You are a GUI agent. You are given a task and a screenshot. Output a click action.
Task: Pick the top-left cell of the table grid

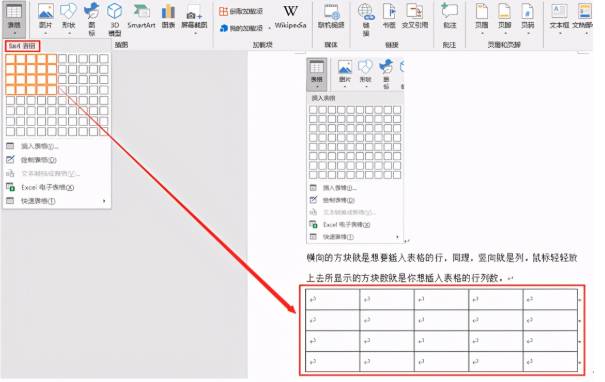10,59
